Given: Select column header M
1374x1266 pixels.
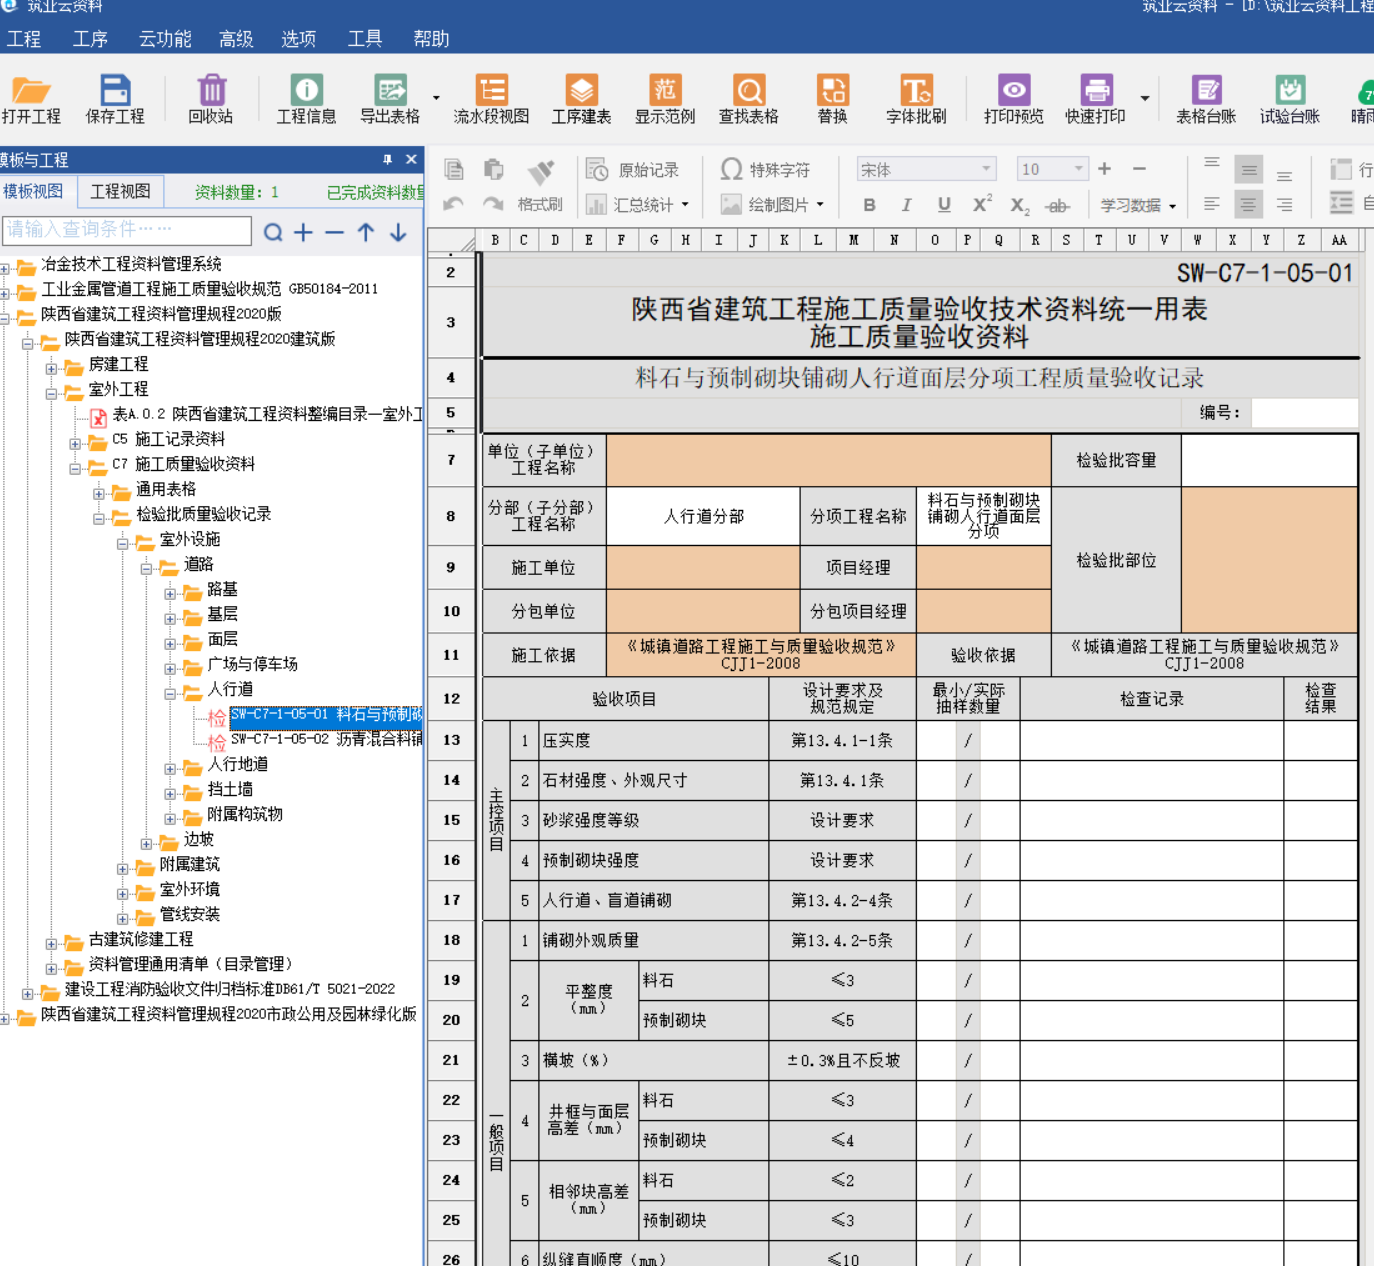Looking at the screenshot, I should pyautogui.click(x=853, y=240).
